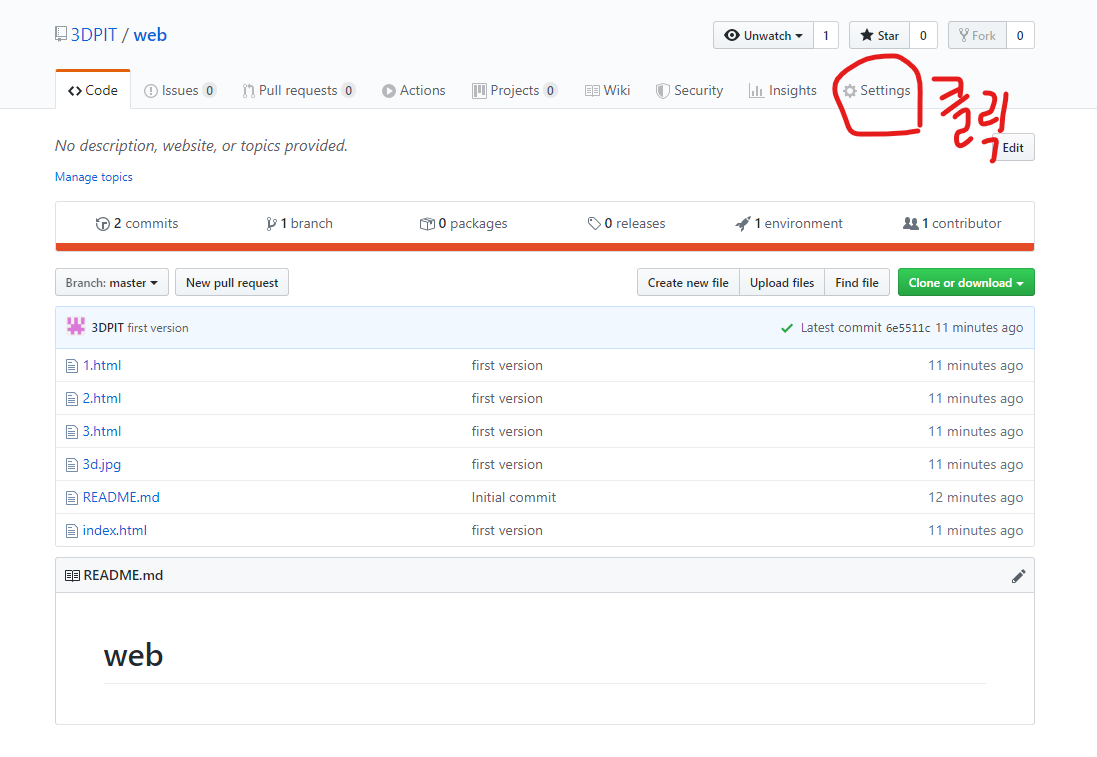Click the fork count 0

tap(1020, 35)
